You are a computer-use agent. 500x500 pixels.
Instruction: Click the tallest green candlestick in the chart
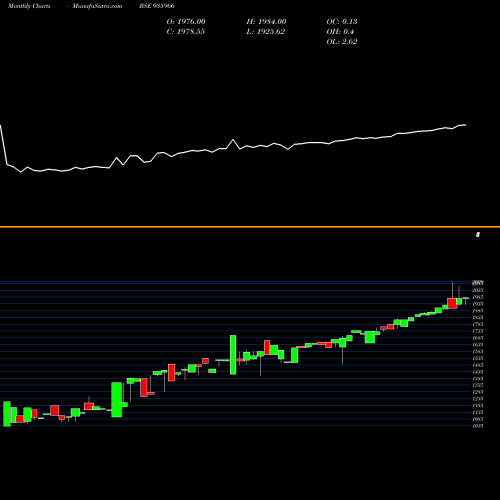(233, 355)
